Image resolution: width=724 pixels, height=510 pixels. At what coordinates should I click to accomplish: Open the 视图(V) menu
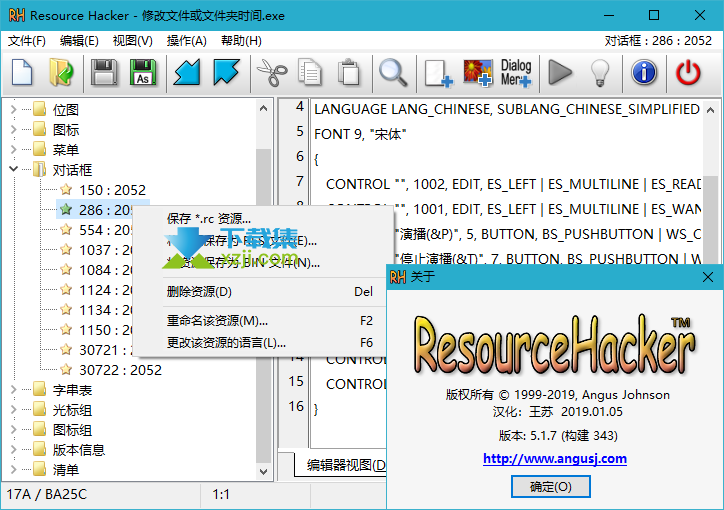tap(133, 41)
